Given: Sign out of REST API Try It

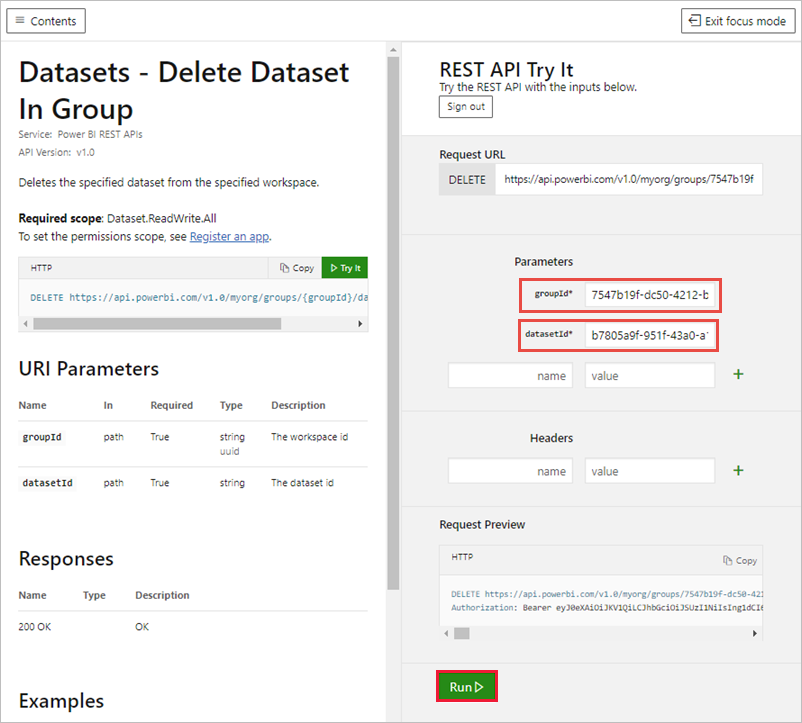Looking at the screenshot, I should coord(465,107).
